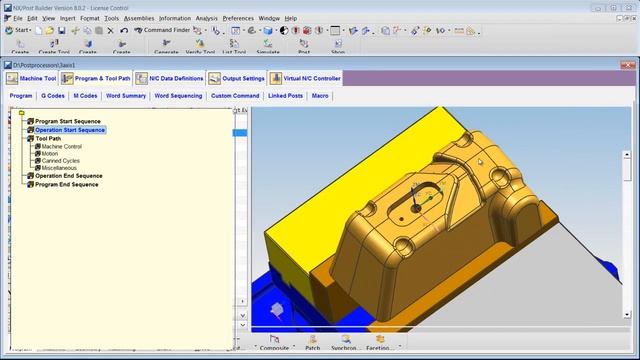Image resolution: width=640 pixels, height=360 pixels.
Task: Click the Simulate icon
Action: pyautogui.click(x=268, y=46)
